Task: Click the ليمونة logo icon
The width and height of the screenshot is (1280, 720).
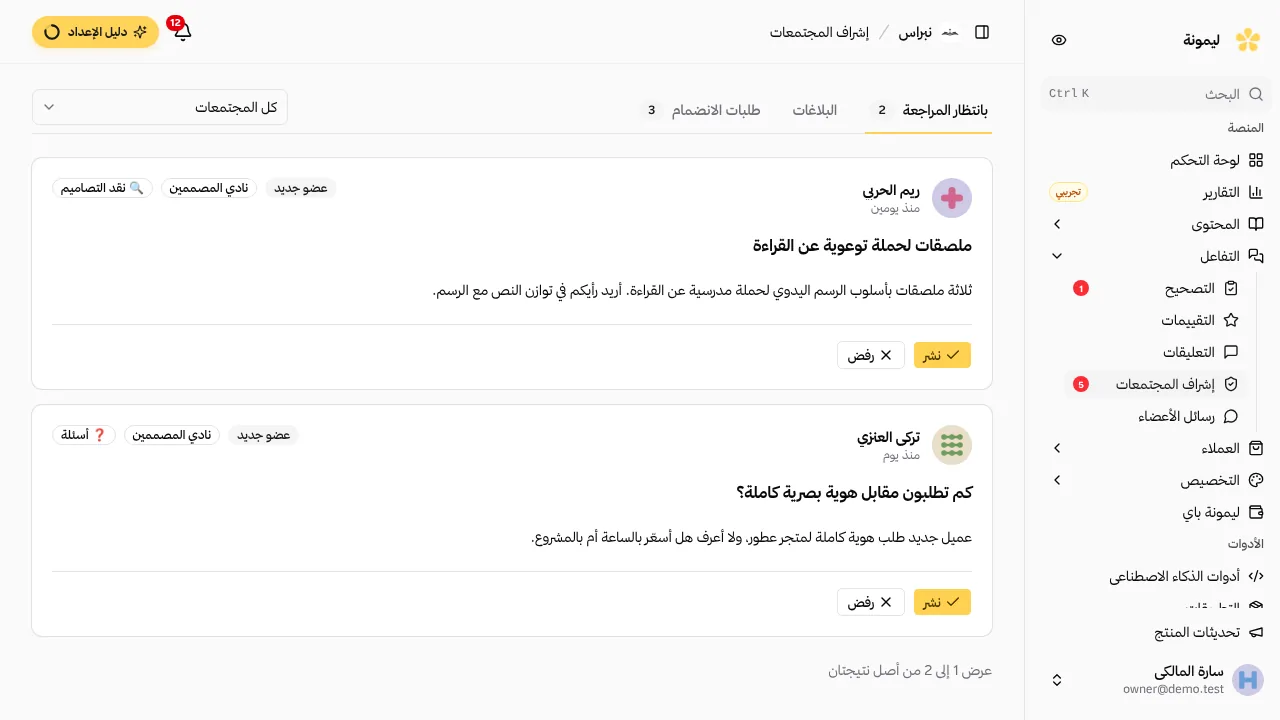Action: pyautogui.click(x=1248, y=40)
